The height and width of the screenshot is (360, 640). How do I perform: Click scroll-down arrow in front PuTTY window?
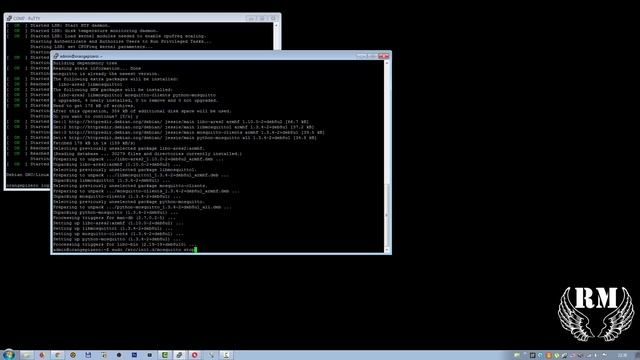point(387,250)
